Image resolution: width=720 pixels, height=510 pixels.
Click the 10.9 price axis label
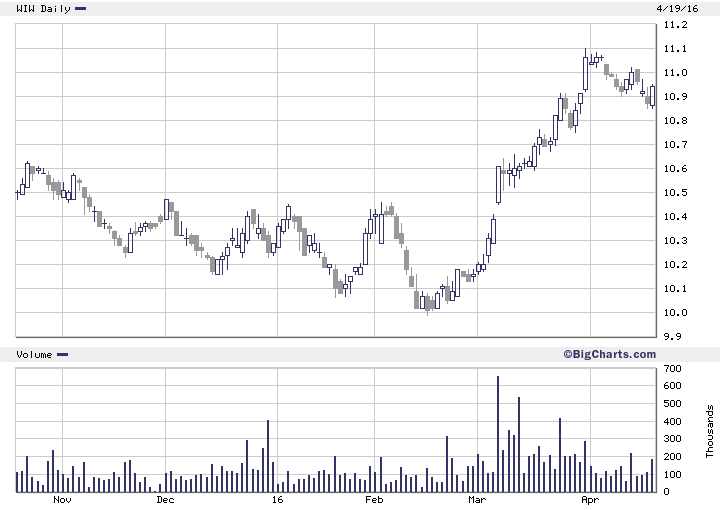tap(675, 97)
